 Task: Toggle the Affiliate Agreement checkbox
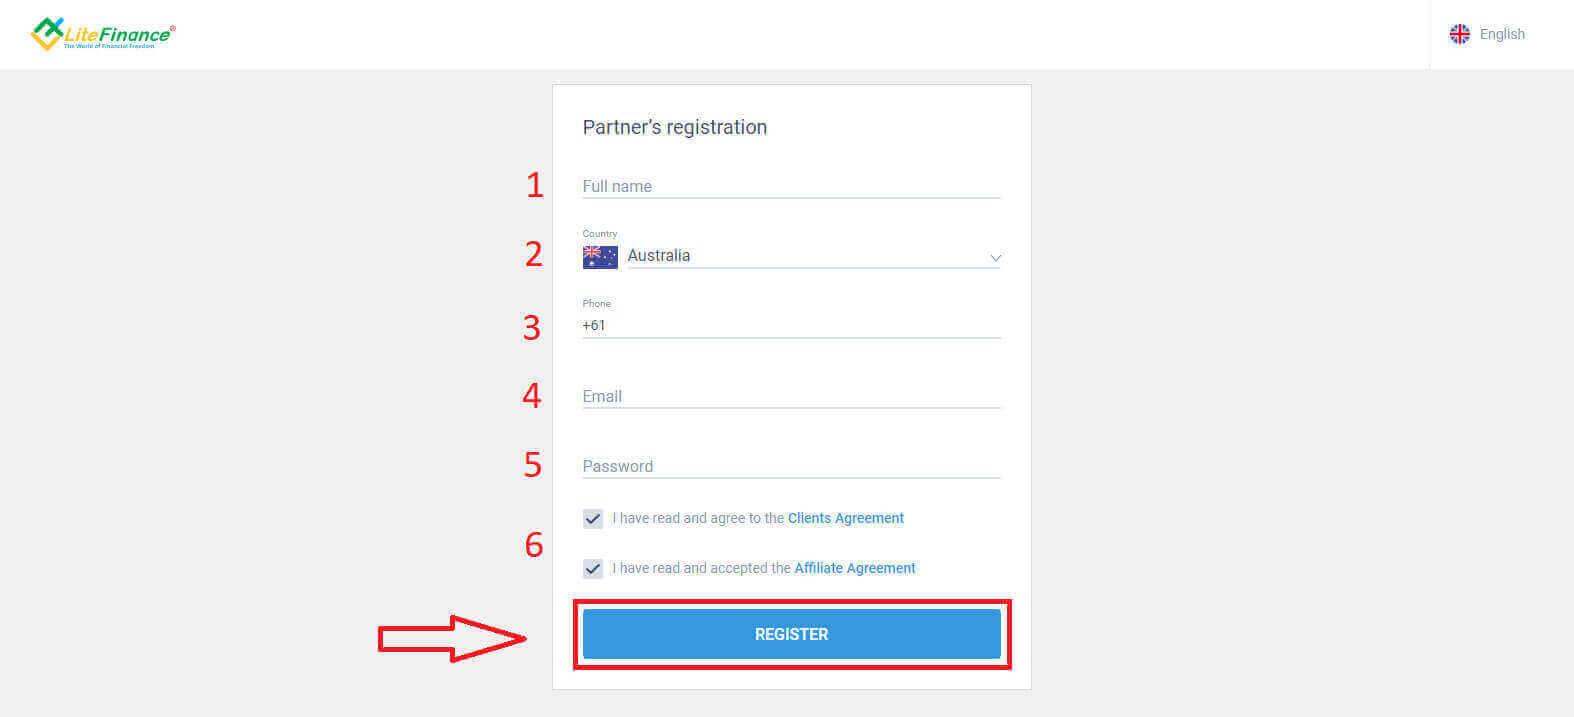593,569
